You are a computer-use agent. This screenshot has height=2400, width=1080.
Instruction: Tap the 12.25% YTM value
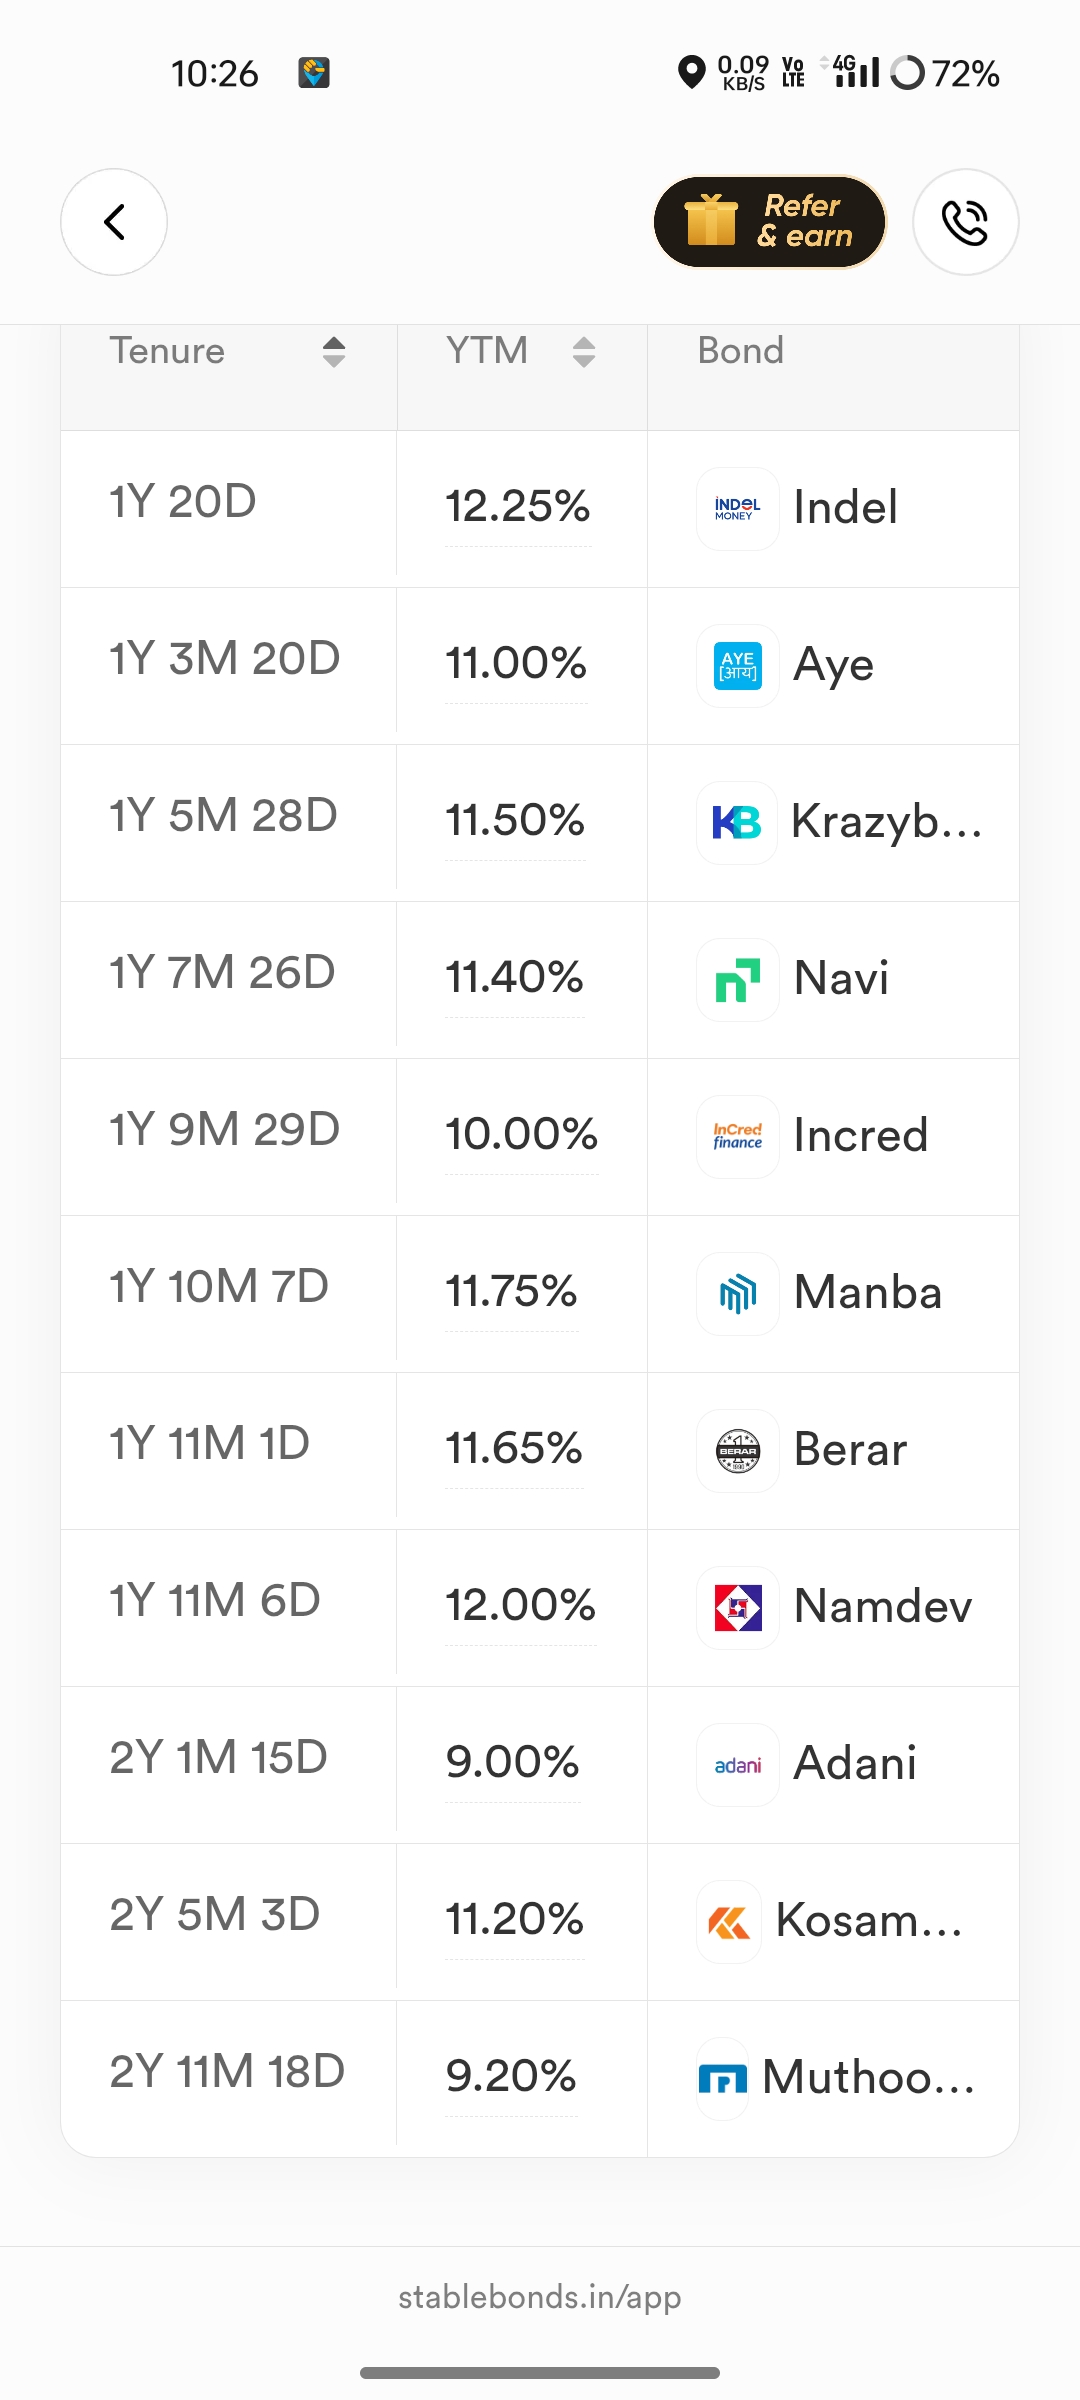(518, 507)
